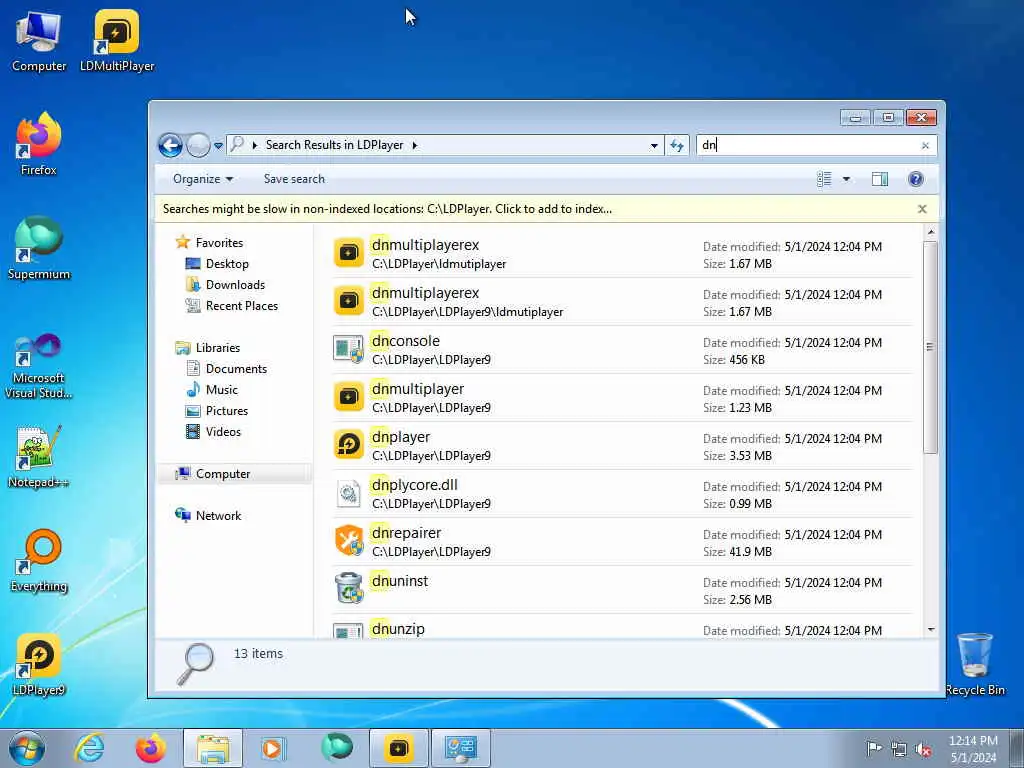
Task: Open Music library
Action: coord(221,390)
